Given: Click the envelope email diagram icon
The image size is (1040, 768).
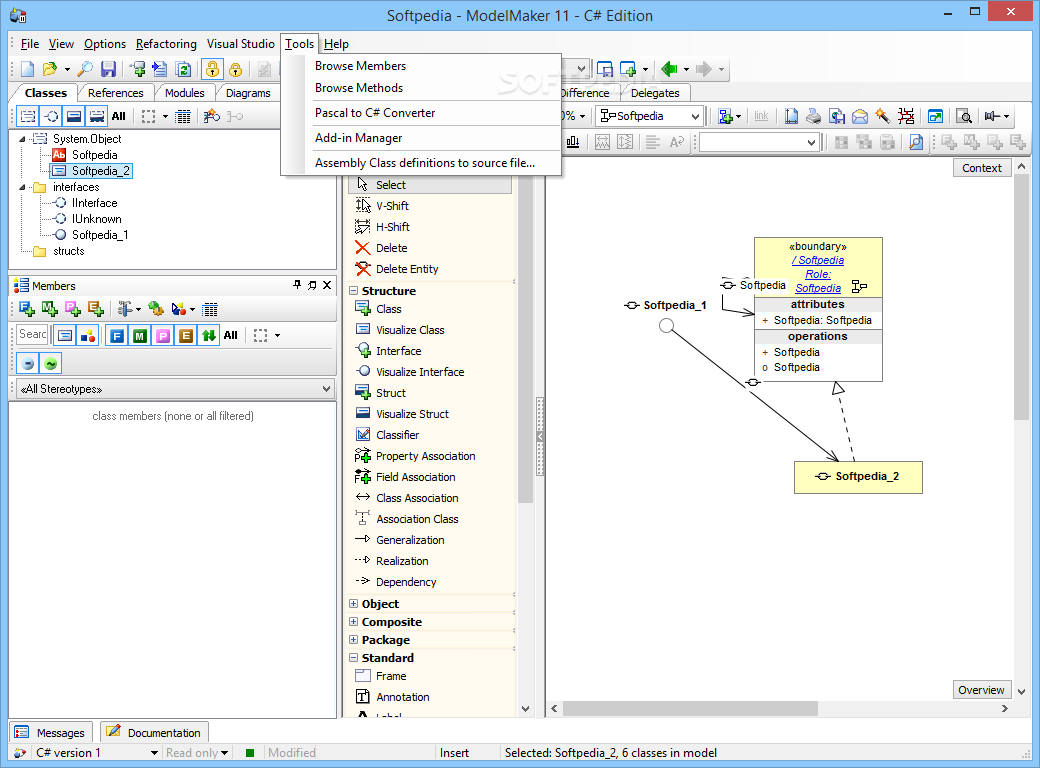Looking at the screenshot, I should click(860, 117).
